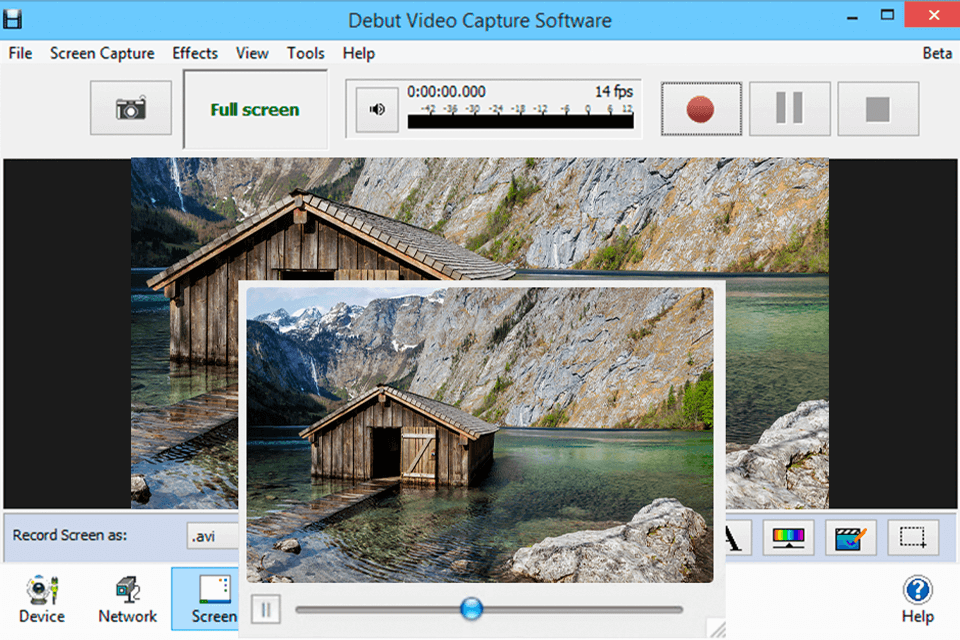This screenshot has height=640, width=960.
Task: Open the Effects menu
Action: [x=195, y=53]
